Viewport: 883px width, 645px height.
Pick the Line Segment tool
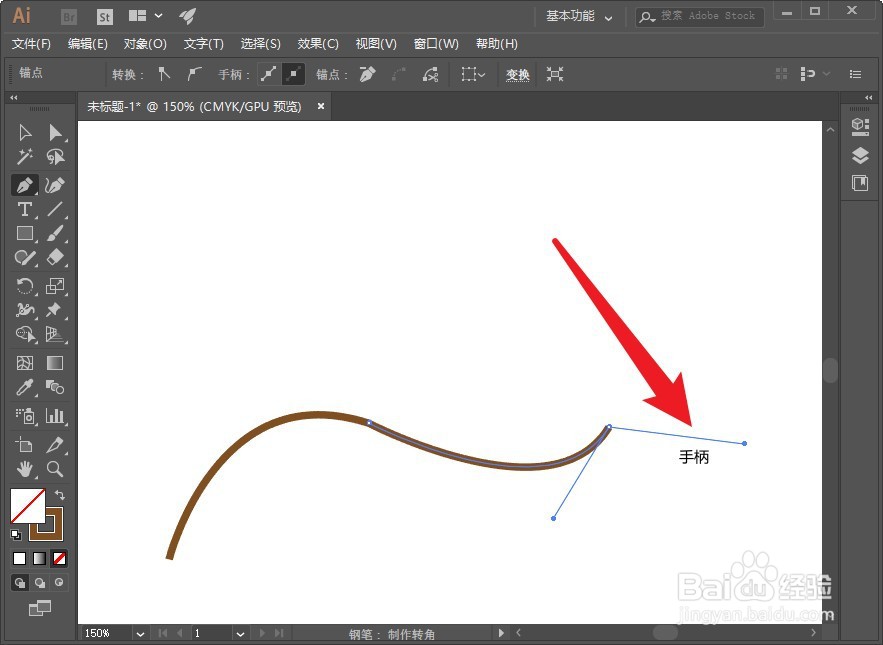[x=55, y=210]
